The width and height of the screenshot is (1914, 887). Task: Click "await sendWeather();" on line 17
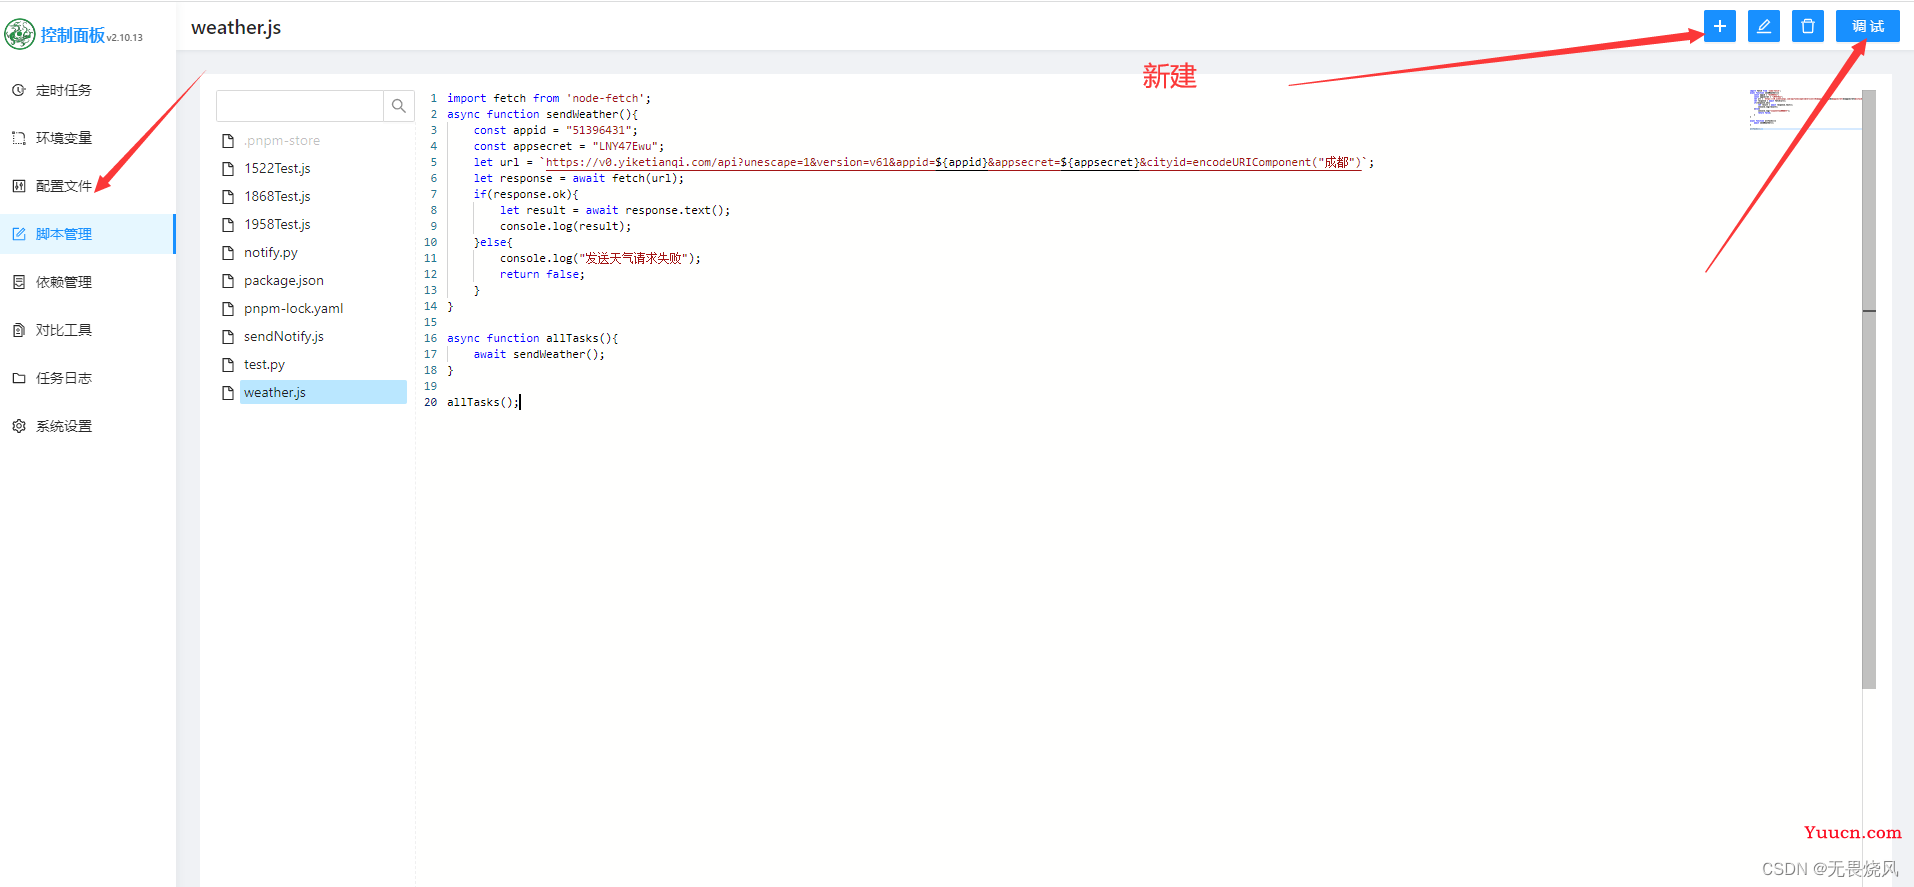click(x=539, y=354)
